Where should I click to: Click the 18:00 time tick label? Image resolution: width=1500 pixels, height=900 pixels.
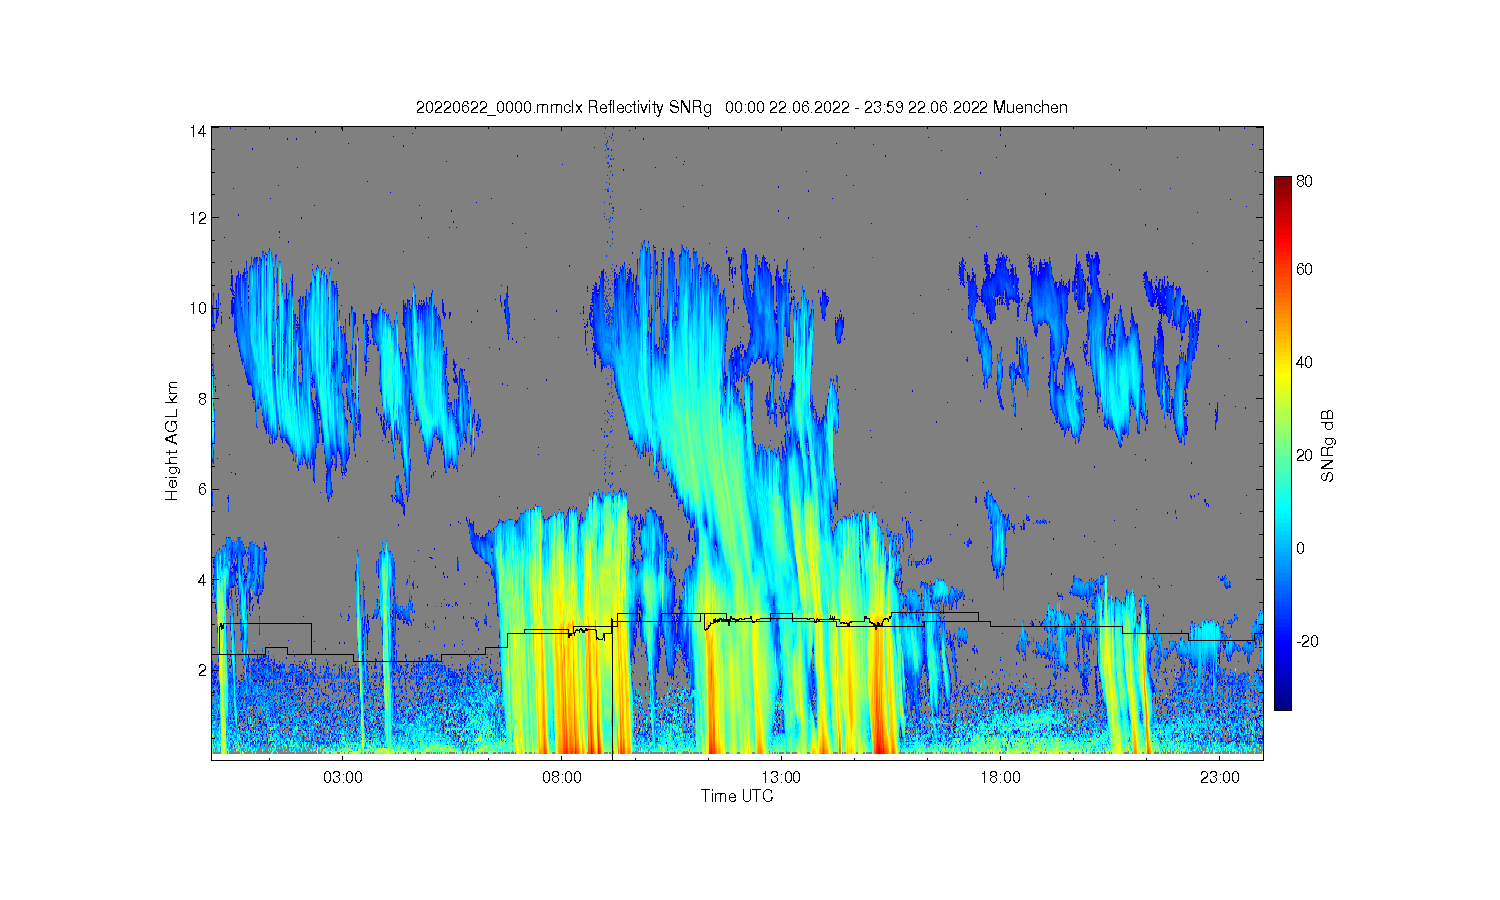[1000, 777]
